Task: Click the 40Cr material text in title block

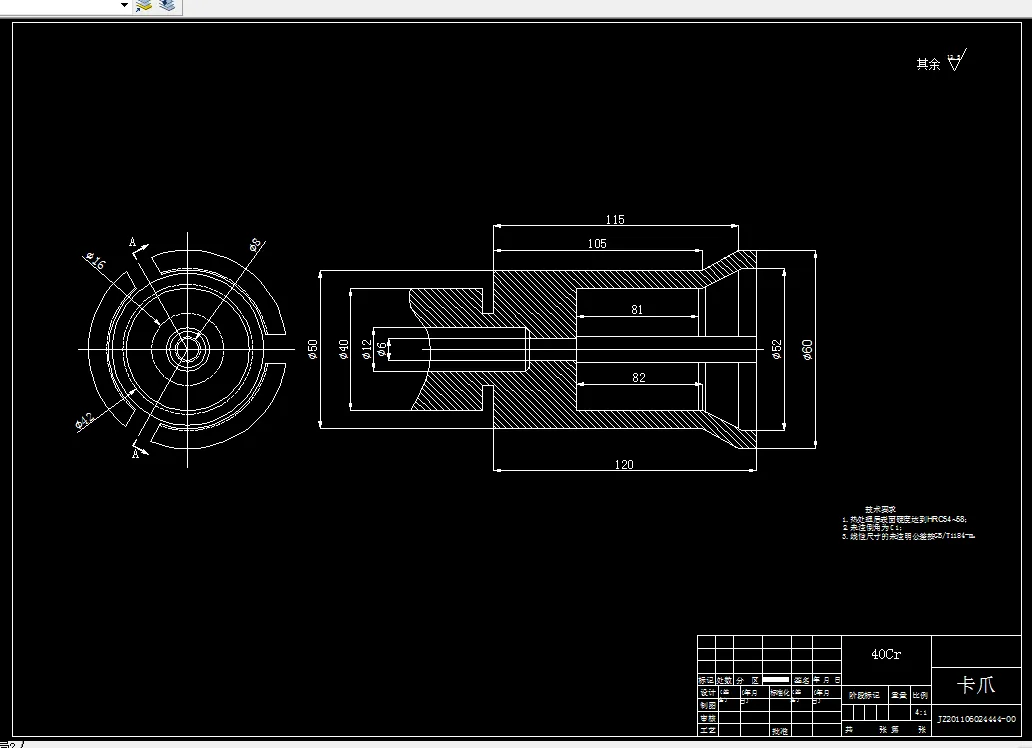Action: coord(886,654)
